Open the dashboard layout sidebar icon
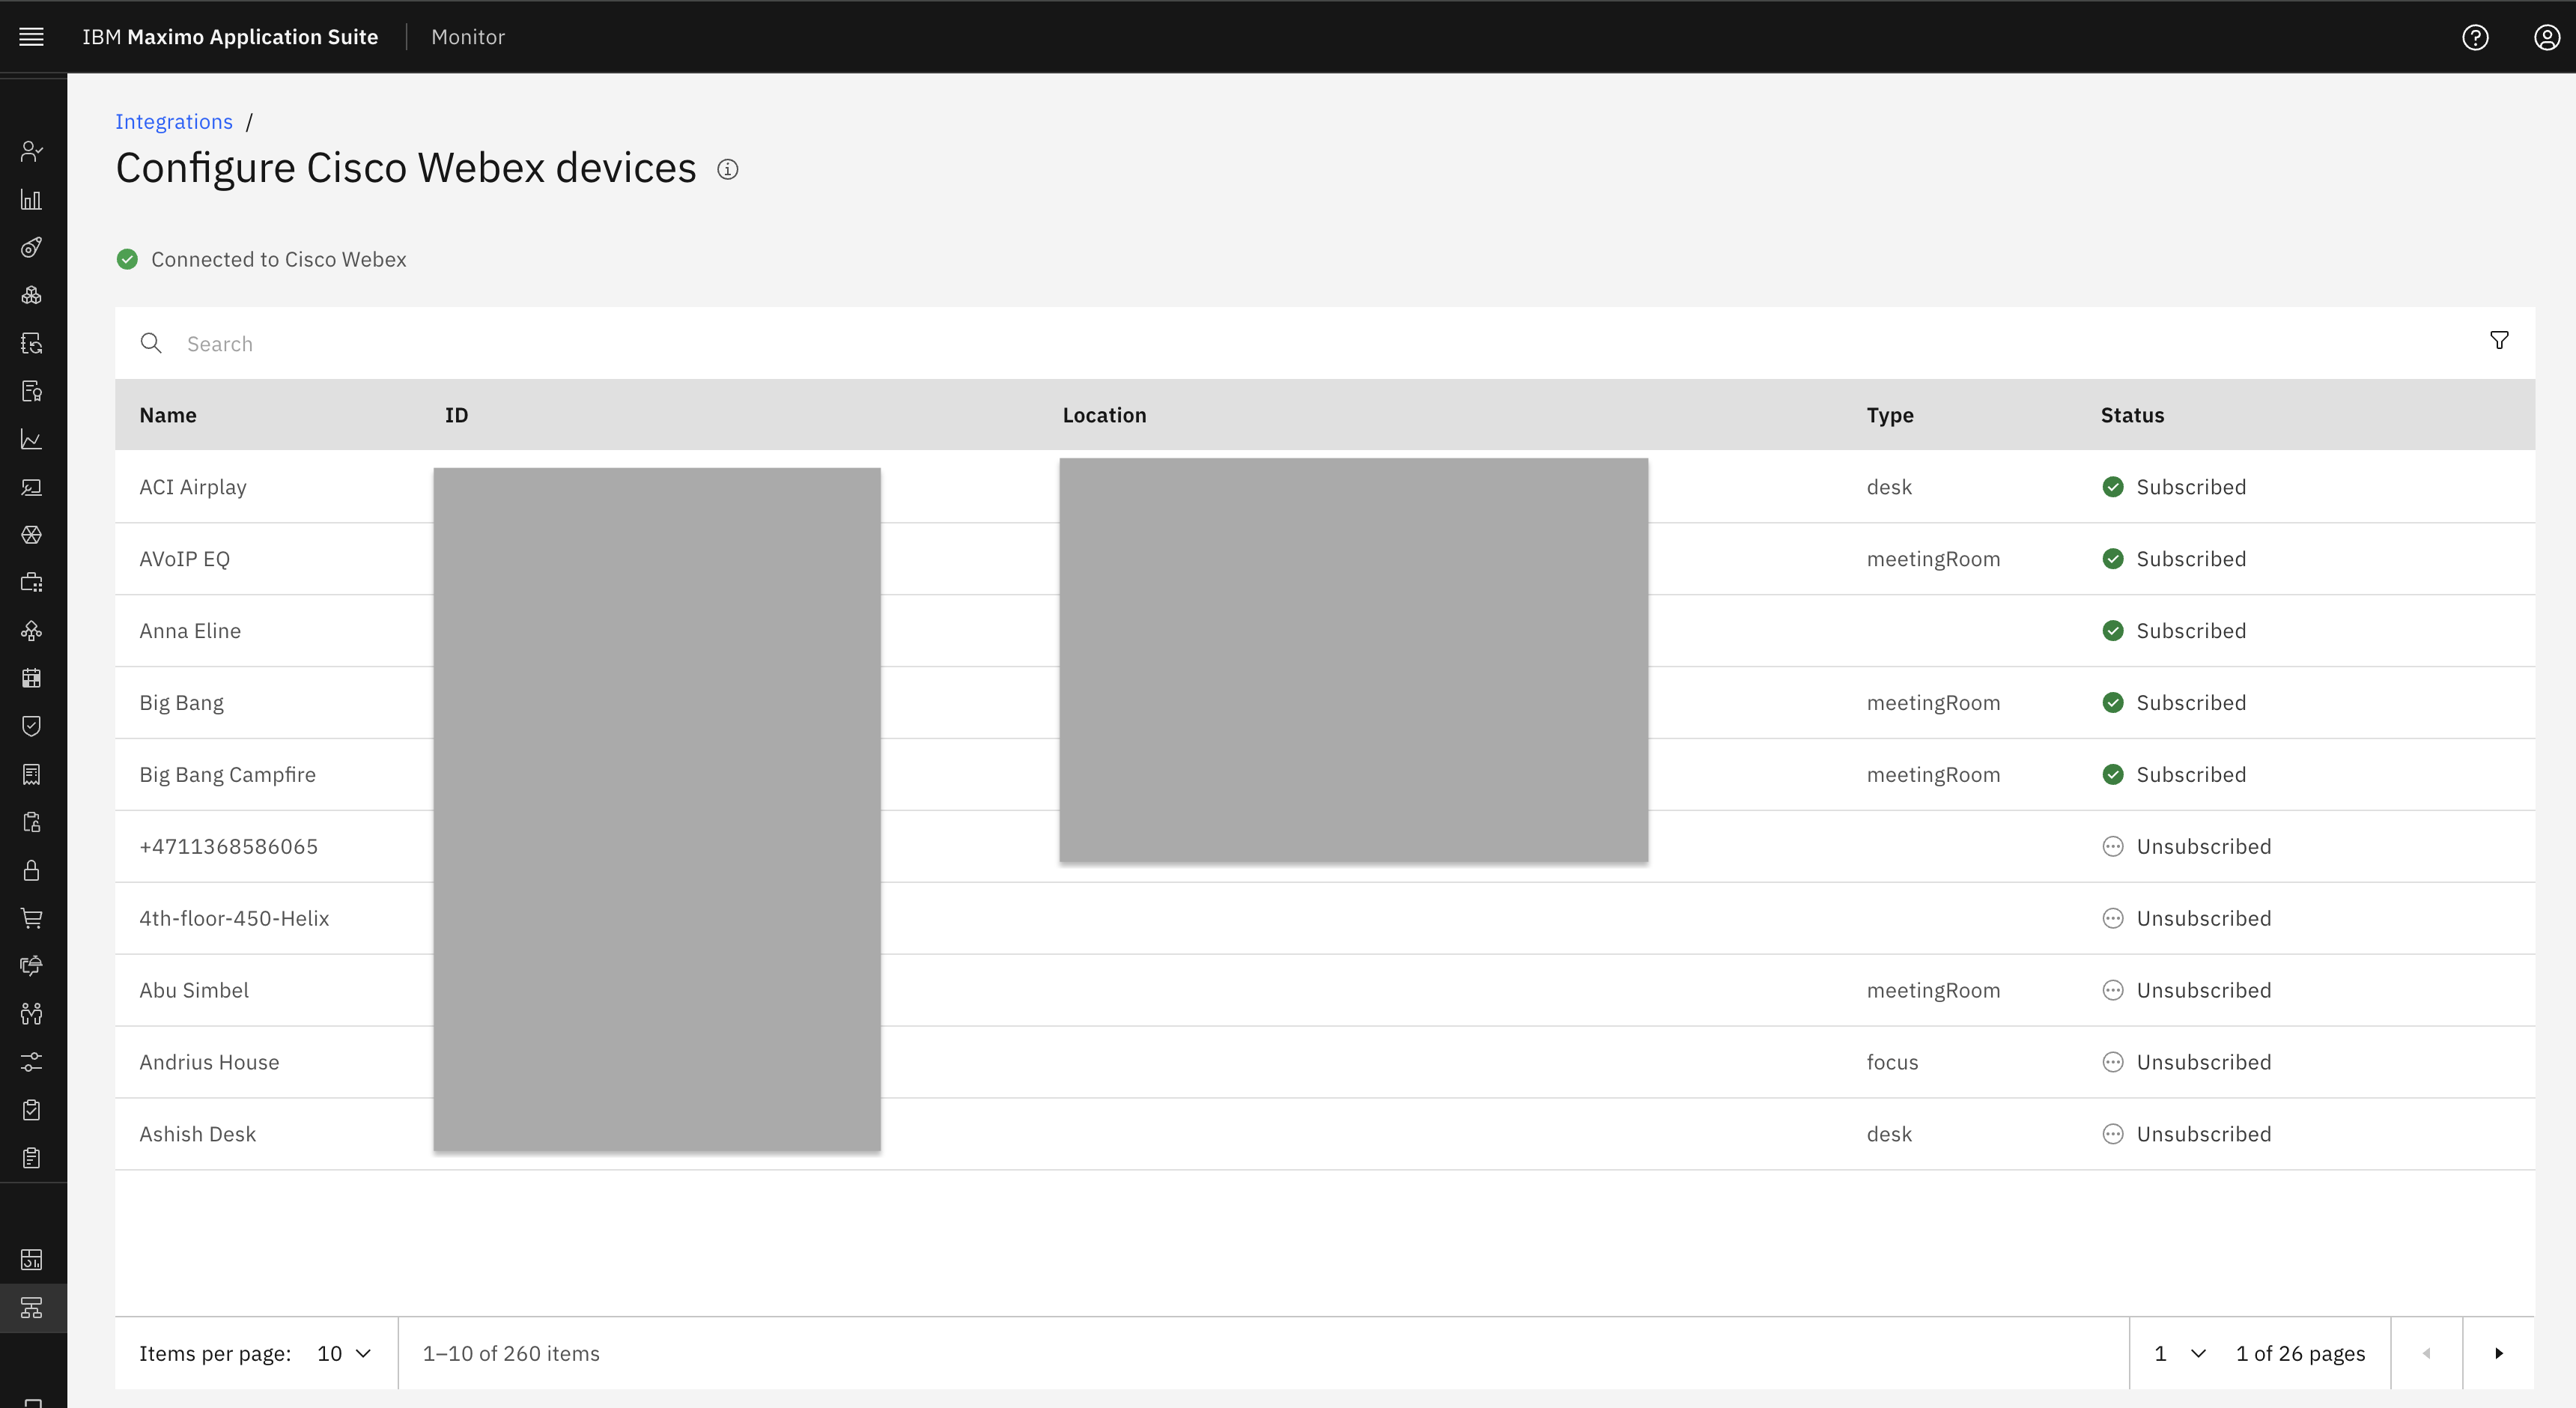This screenshot has width=2576, height=1408. click(x=32, y=1260)
